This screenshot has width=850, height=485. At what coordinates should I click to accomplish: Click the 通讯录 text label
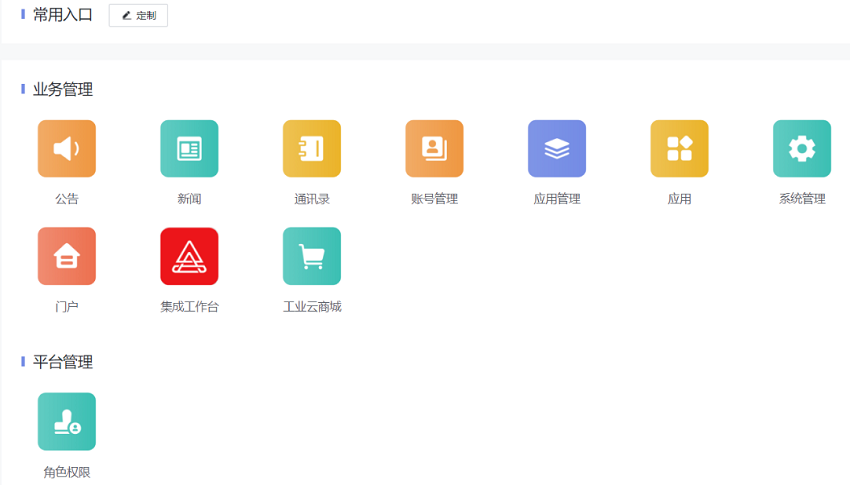312,199
